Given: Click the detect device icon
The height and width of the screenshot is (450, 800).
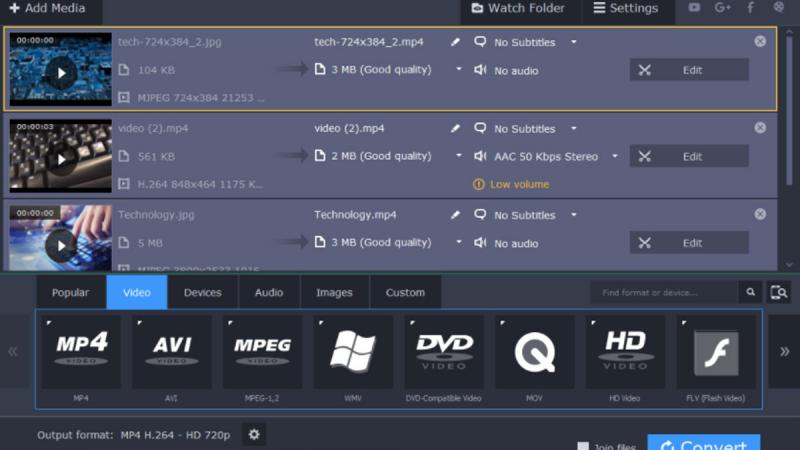Looking at the screenshot, I should click(x=779, y=292).
